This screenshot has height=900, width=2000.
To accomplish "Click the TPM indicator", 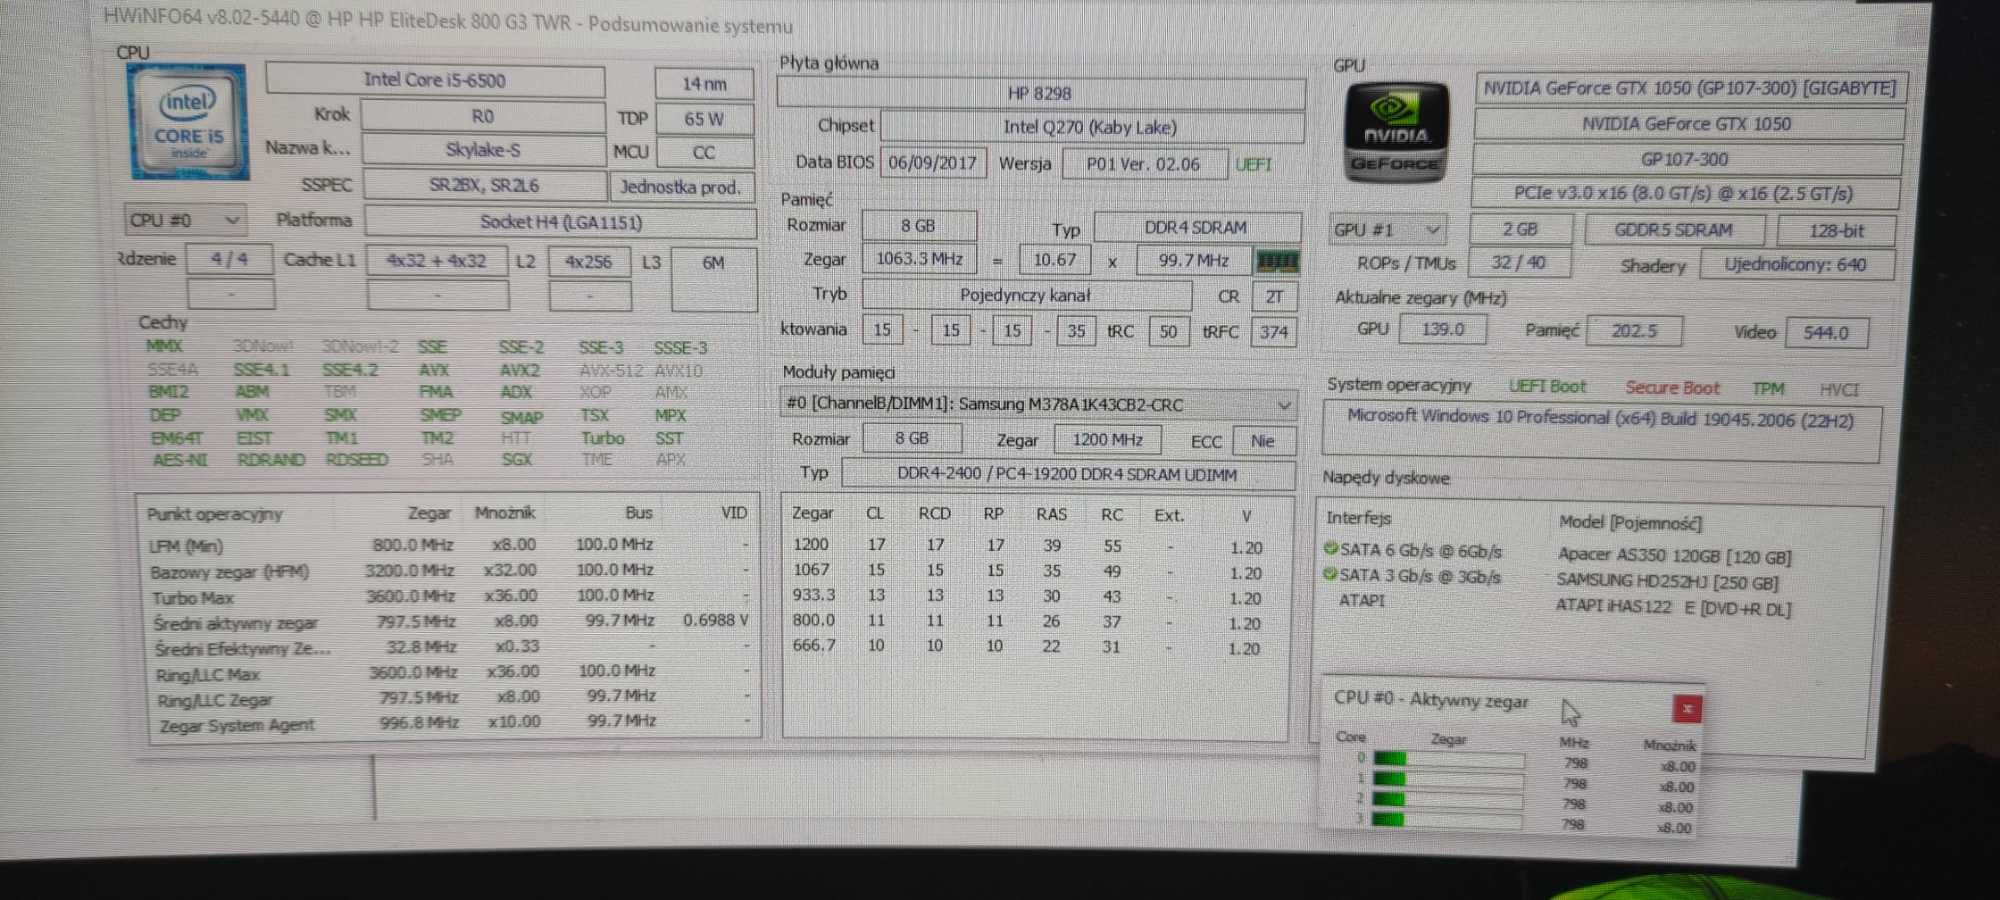I will coord(1768,389).
